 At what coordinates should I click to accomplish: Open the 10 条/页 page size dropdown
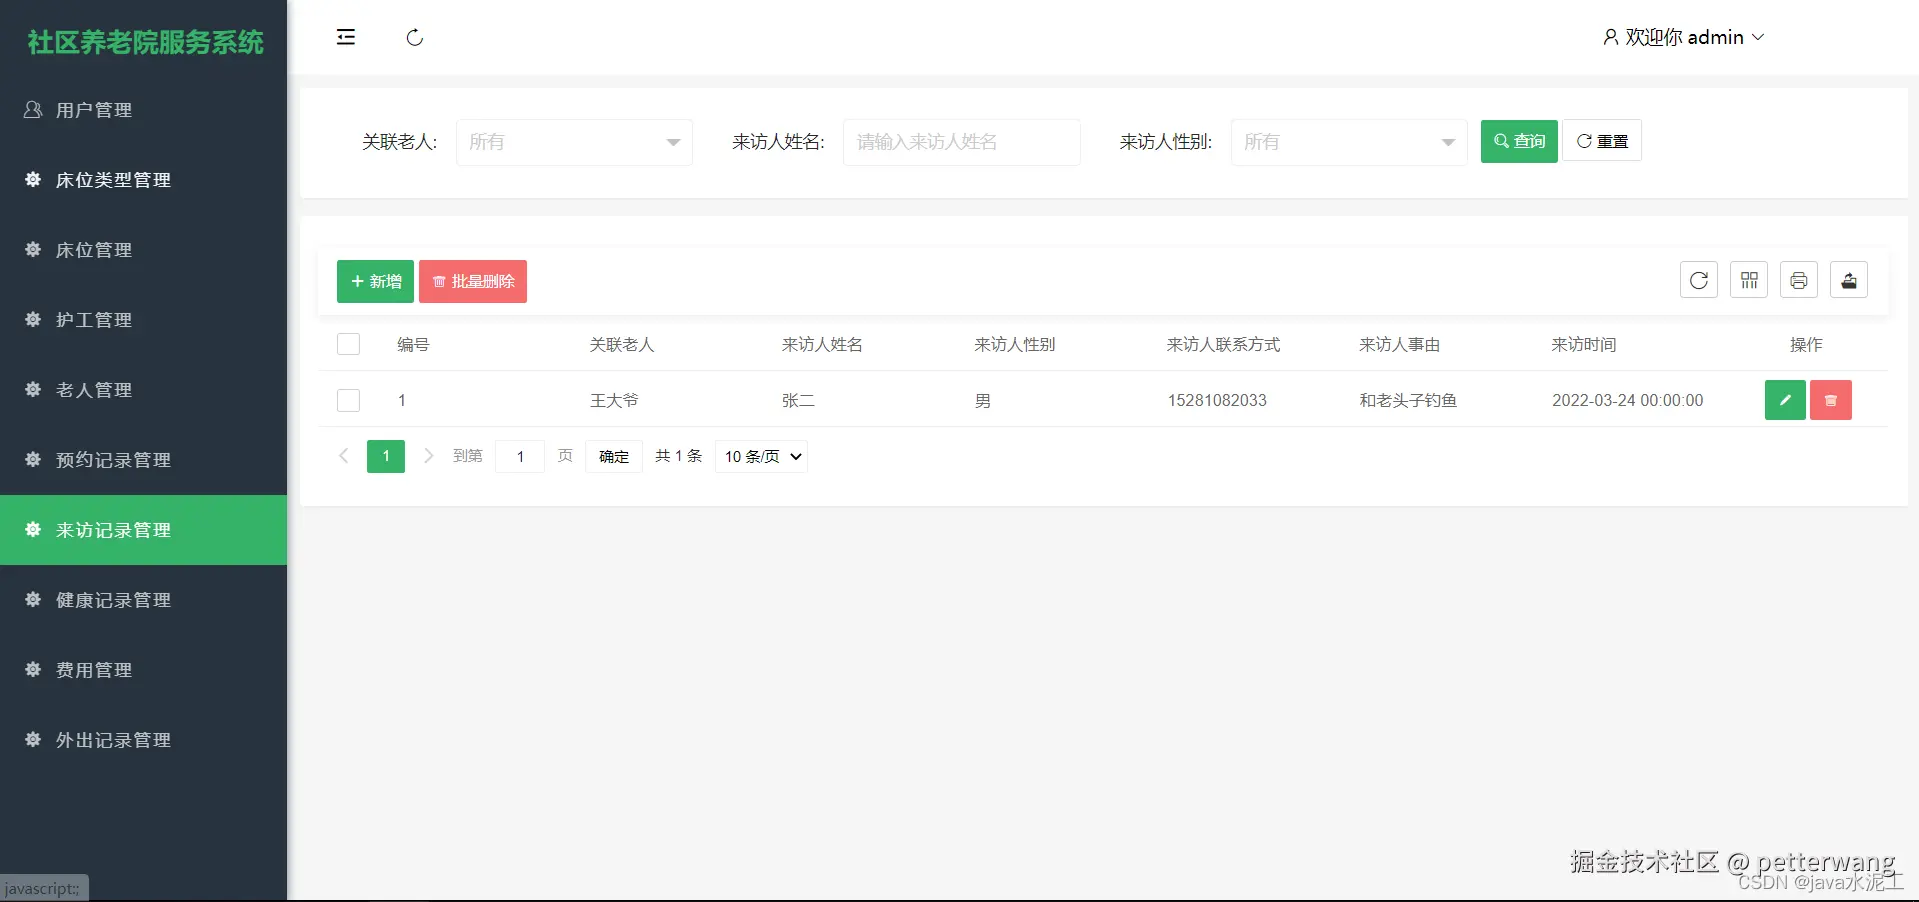pos(761,456)
